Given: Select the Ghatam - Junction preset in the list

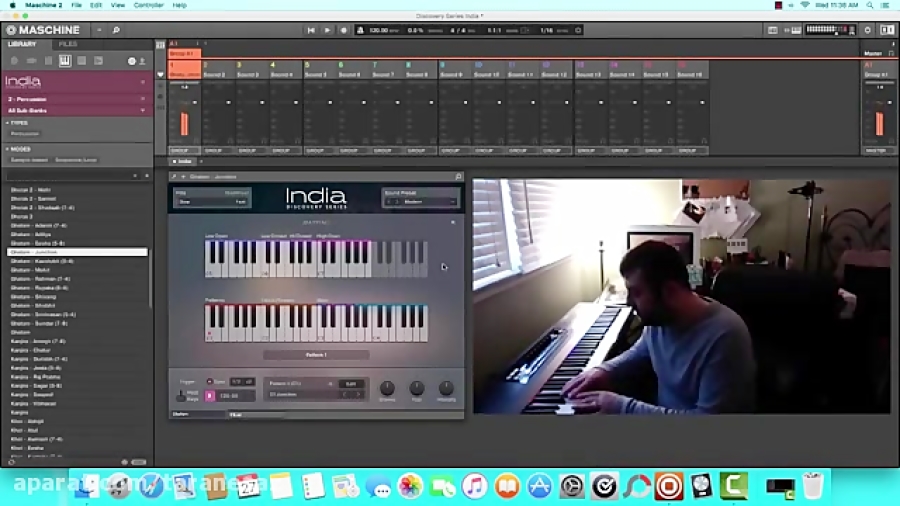Looking at the screenshot, I should pyautogui.click(x=77, y=252).
